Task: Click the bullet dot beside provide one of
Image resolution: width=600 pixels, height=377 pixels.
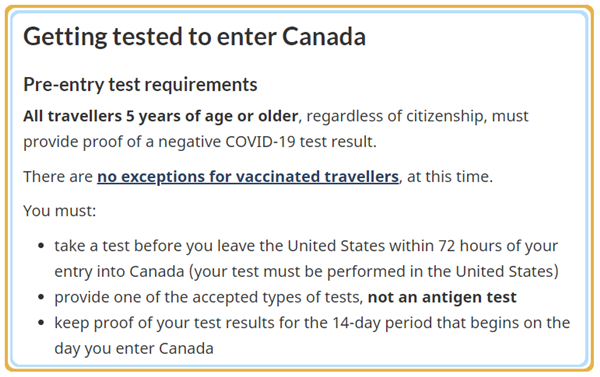Action: click(41, 297)
